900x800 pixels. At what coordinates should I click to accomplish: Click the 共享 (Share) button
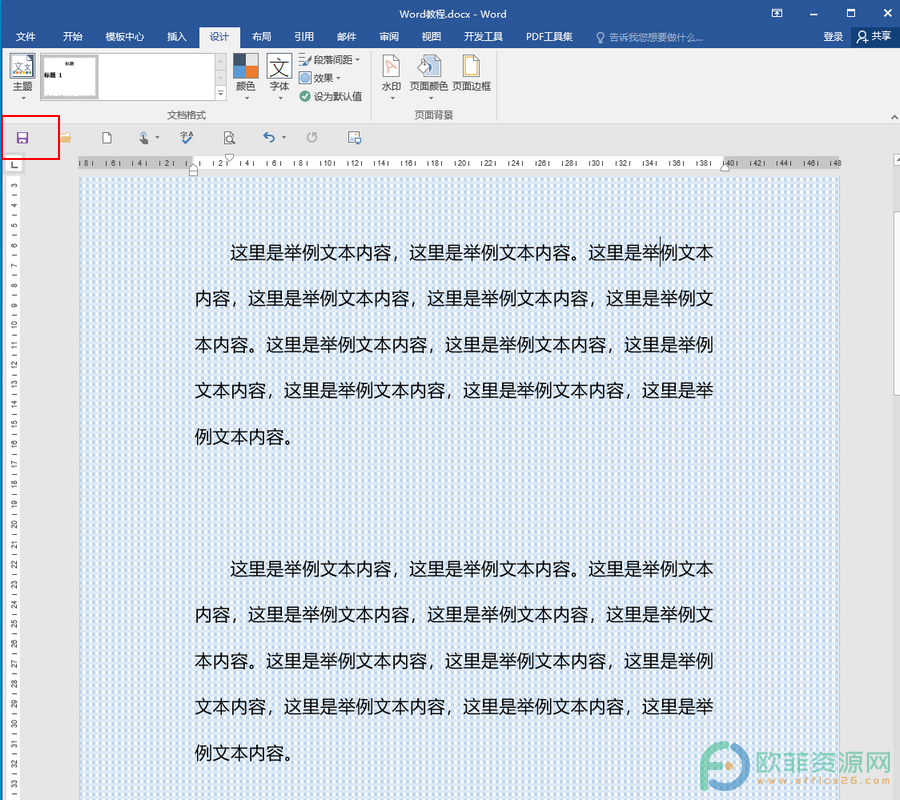pos(874,37)
